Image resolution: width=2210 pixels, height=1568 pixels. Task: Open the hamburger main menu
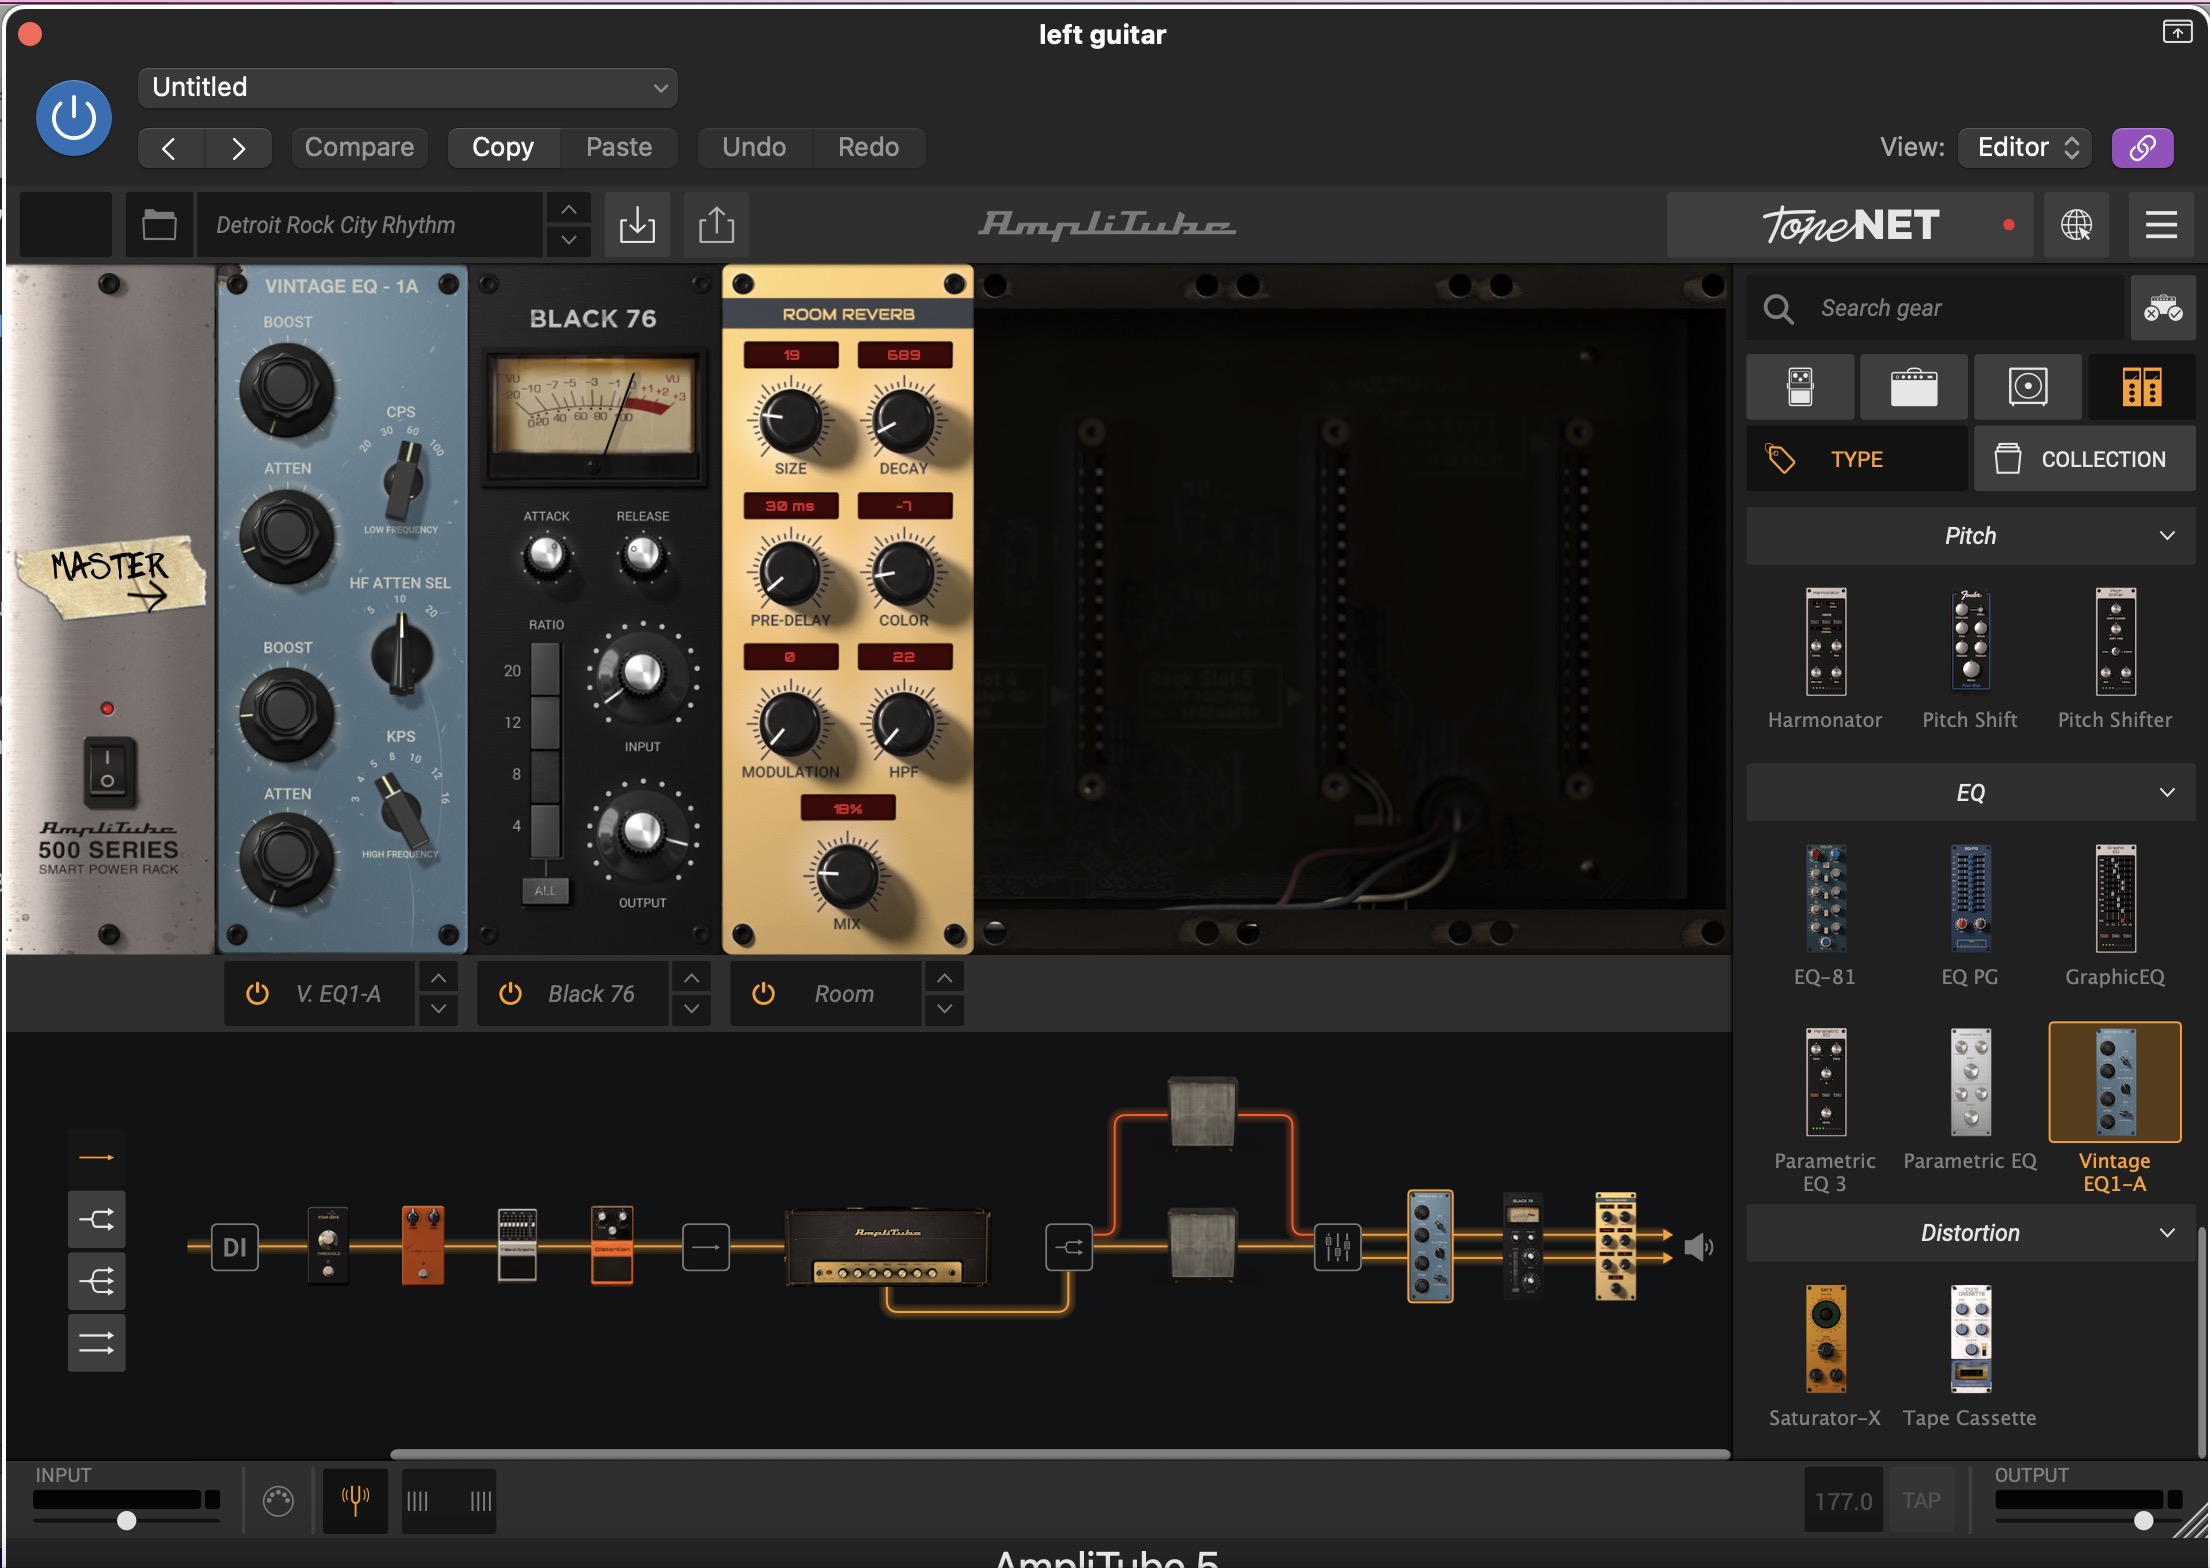pyautogui.click(x=2161, y=224)
